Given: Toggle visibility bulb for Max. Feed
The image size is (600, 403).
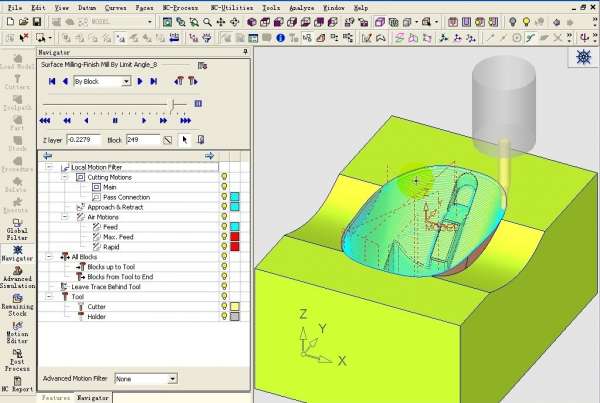Looking at the screenshot, I should (224, 237).
